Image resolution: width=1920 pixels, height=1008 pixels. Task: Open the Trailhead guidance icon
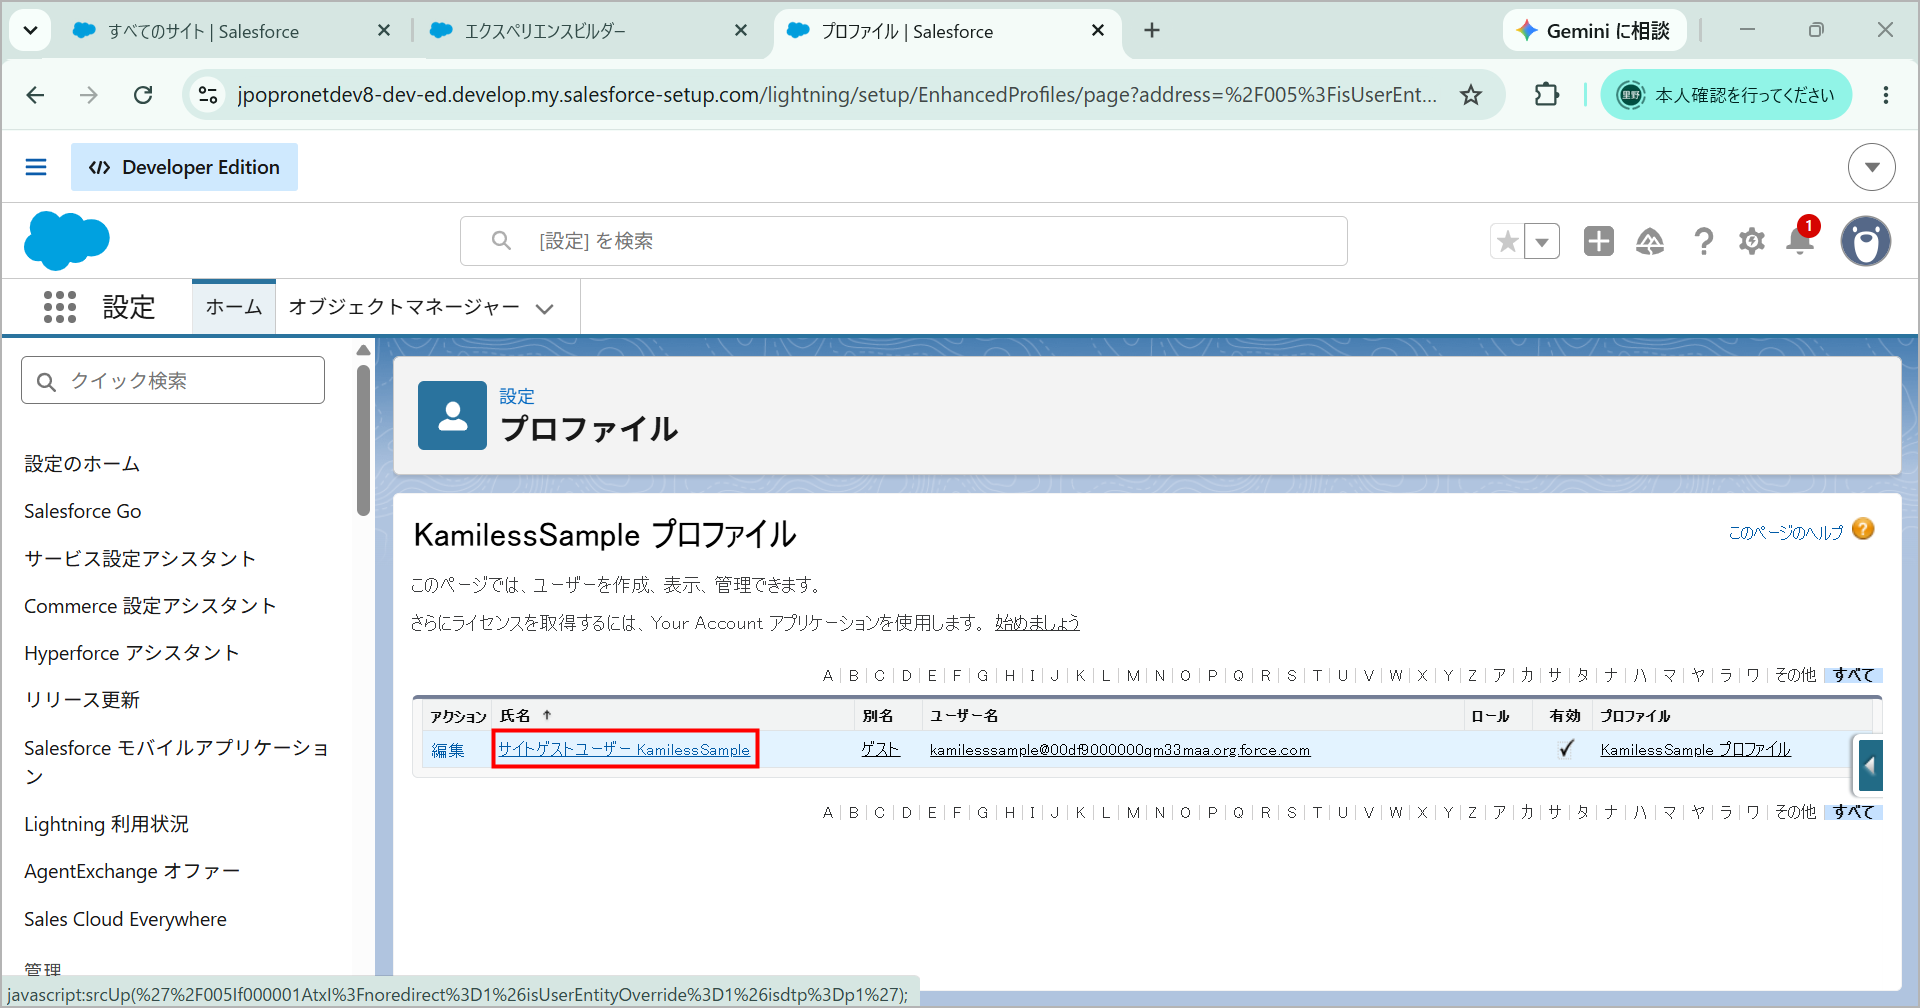click(1650, 241)
